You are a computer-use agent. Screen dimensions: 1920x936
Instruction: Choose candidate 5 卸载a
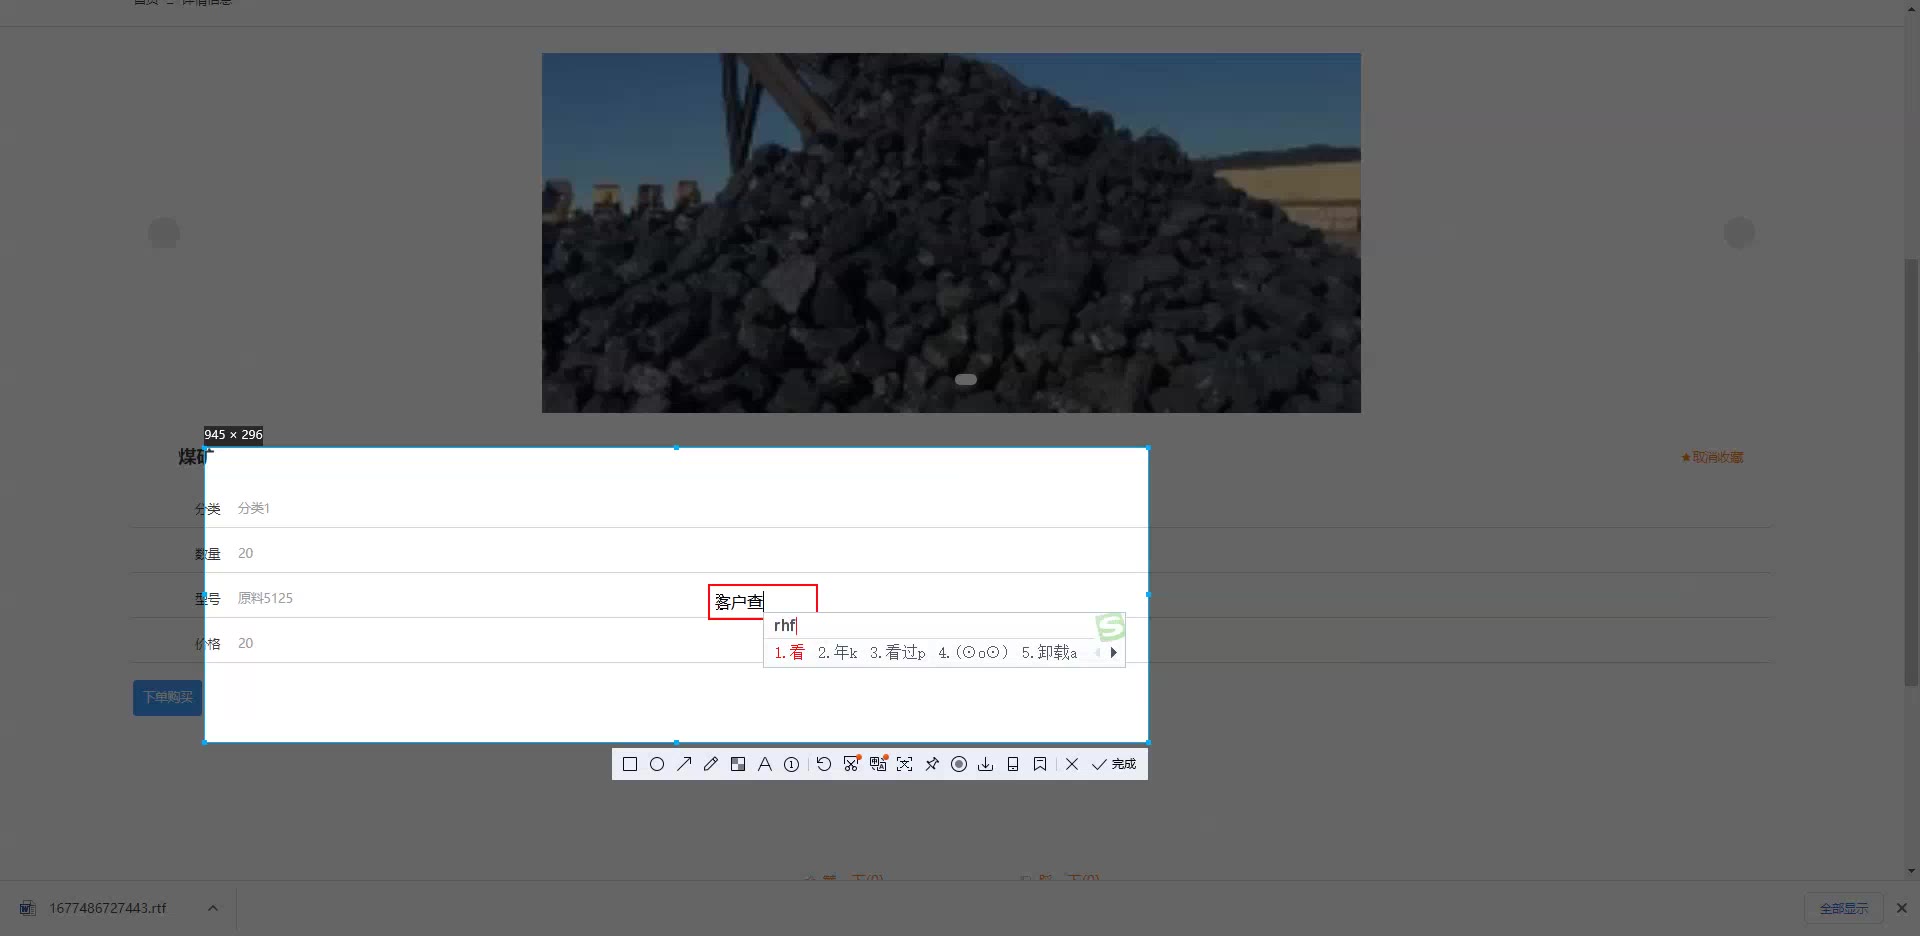point(1049,652)
